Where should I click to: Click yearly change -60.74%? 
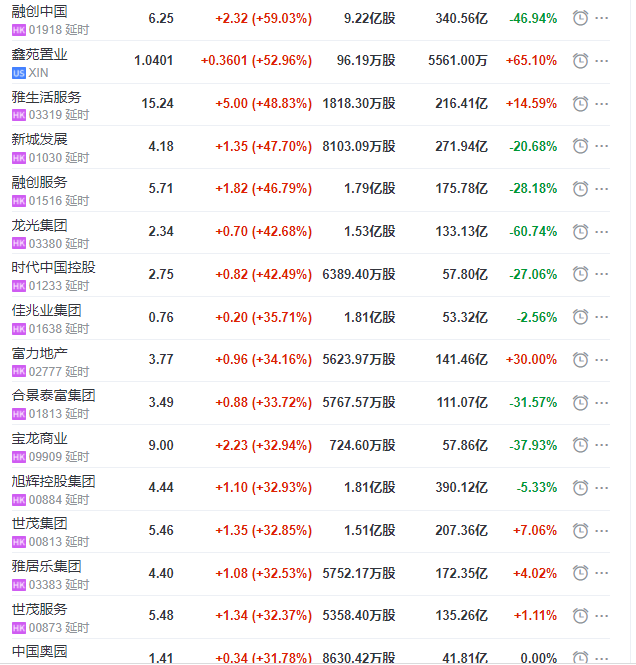533,232
